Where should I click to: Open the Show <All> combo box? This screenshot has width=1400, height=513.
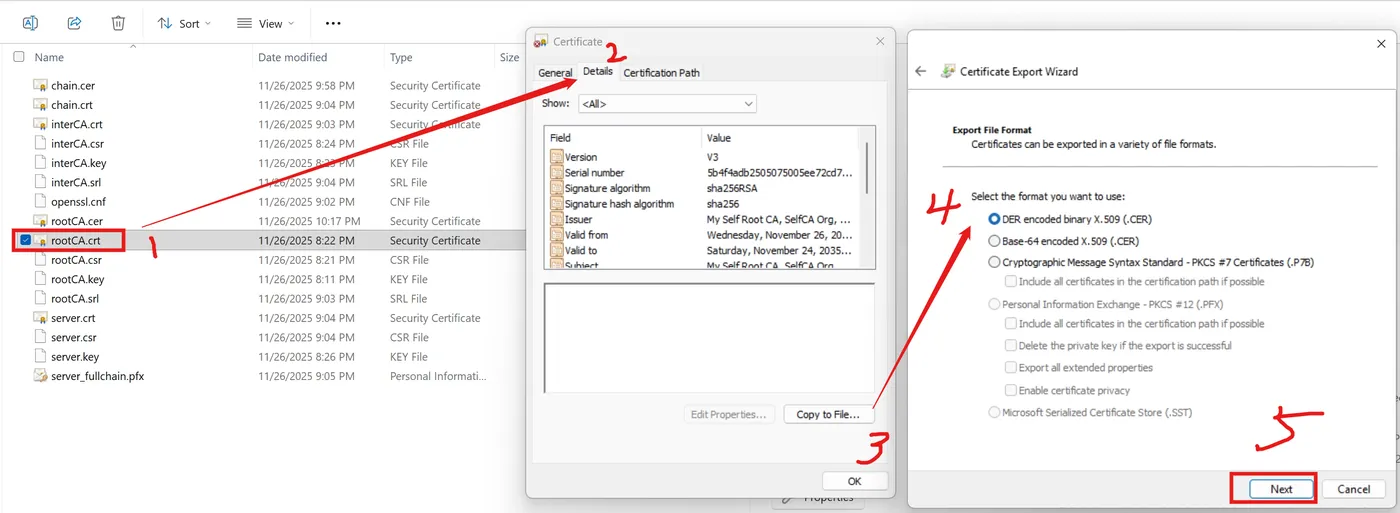click(666, 104)
